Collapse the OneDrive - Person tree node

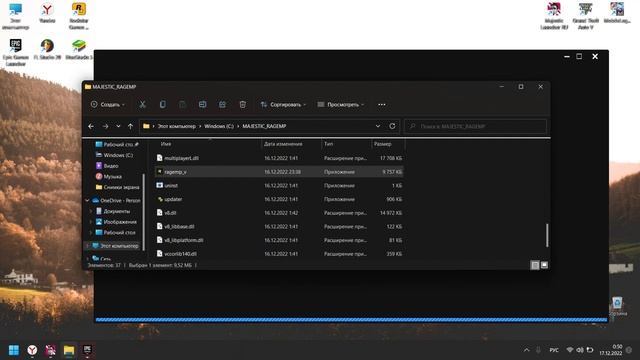(x=87, y=200)
